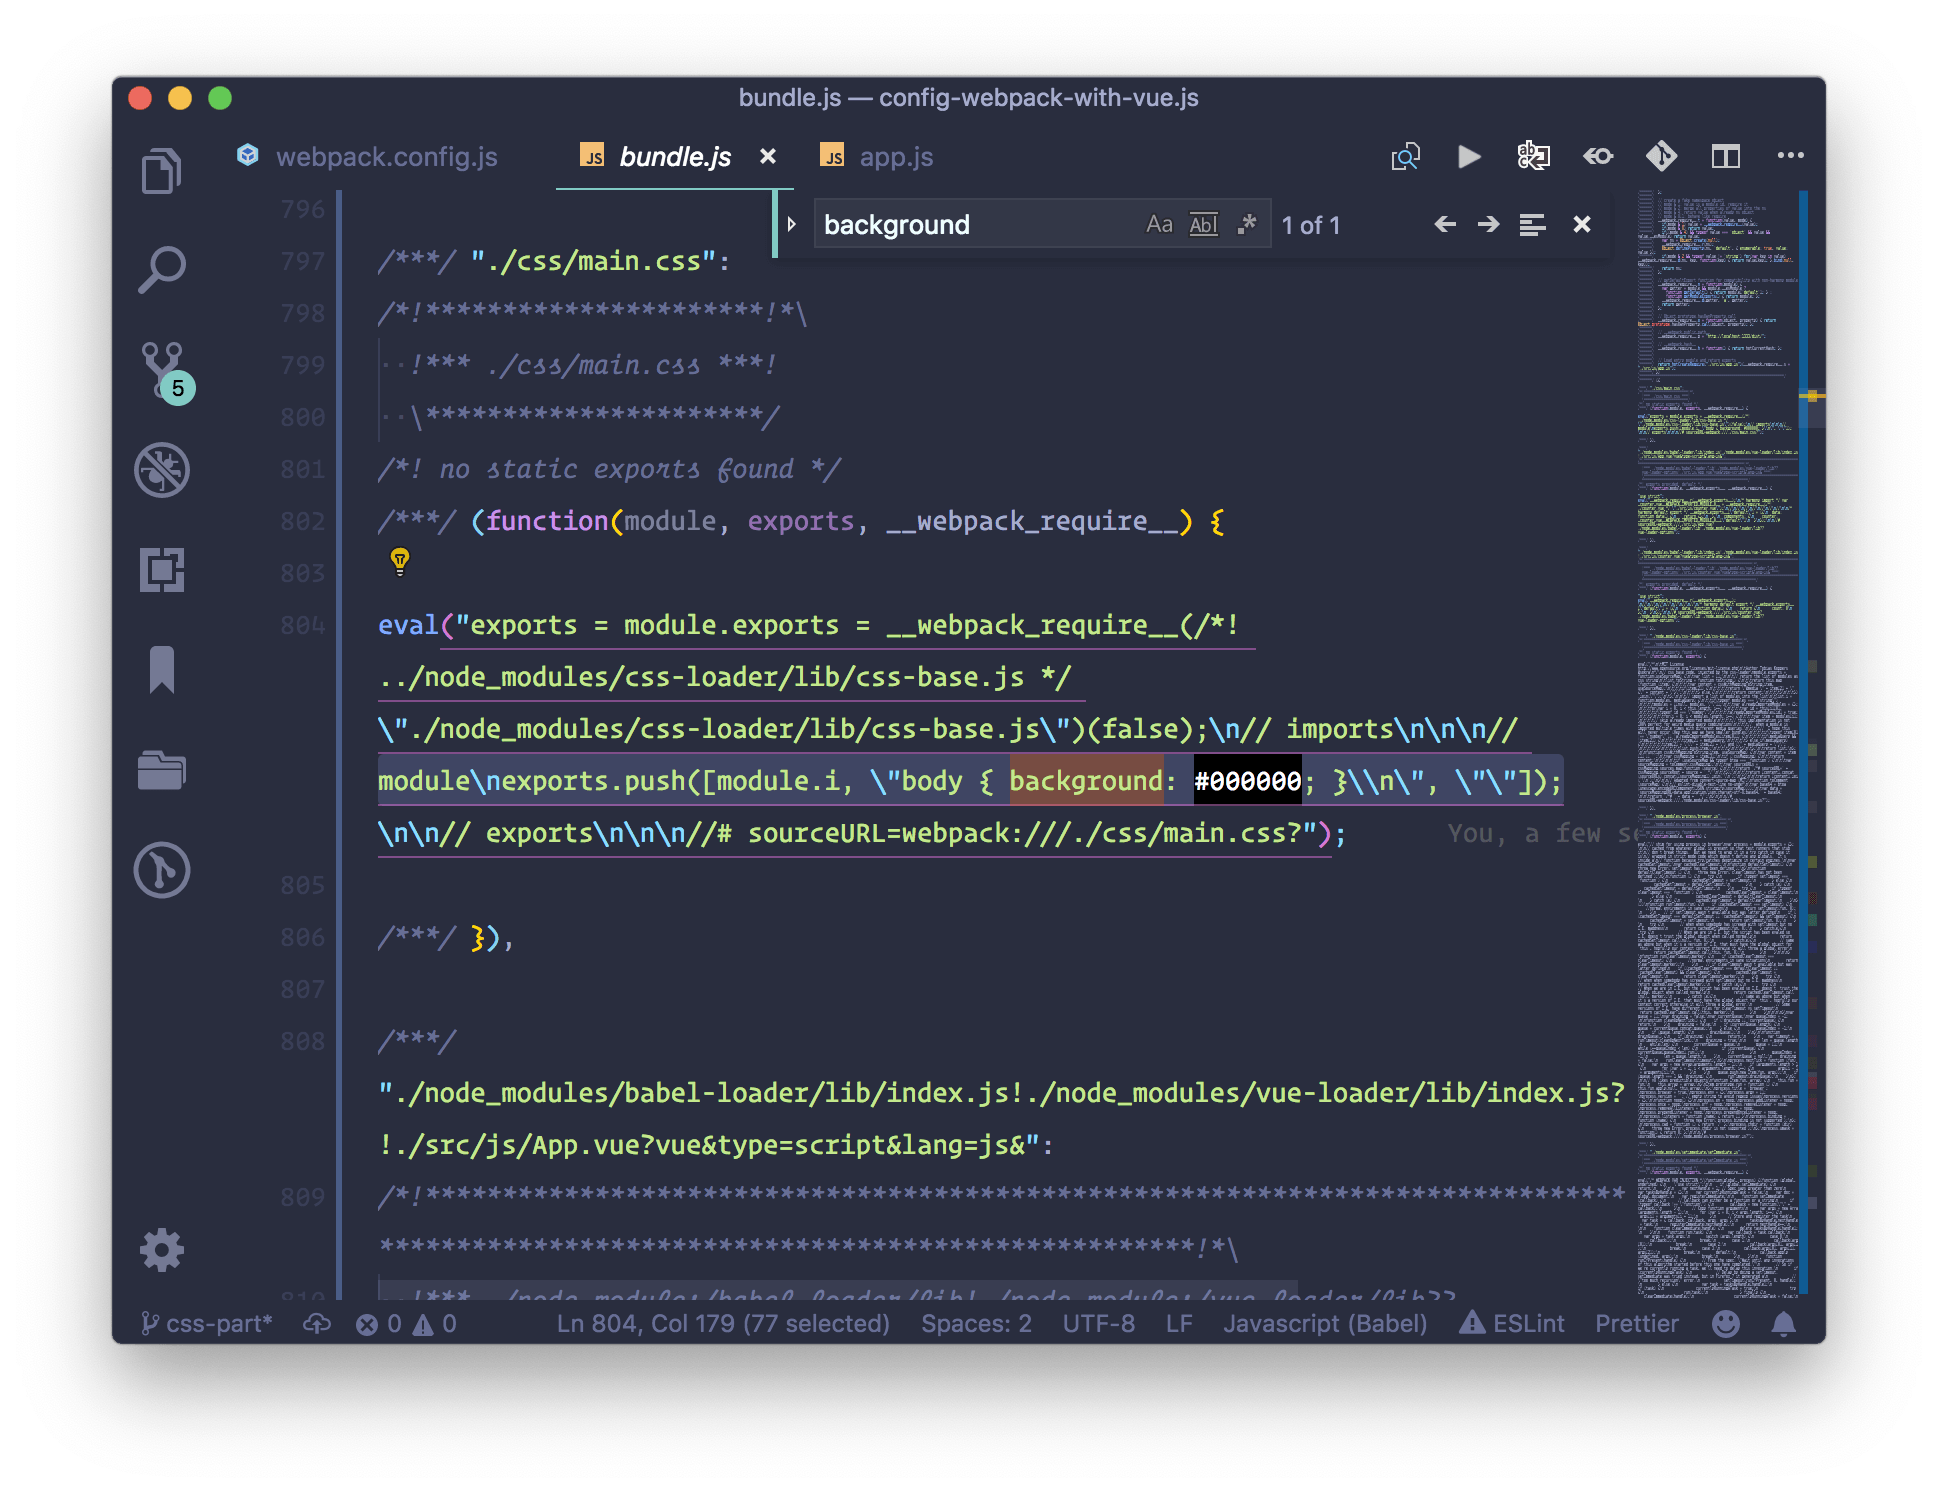This screenshot has height=1492, width=1938.
Task: Open Javascript (Babel) language mode selector
Action: [x=1325, y=1323]
